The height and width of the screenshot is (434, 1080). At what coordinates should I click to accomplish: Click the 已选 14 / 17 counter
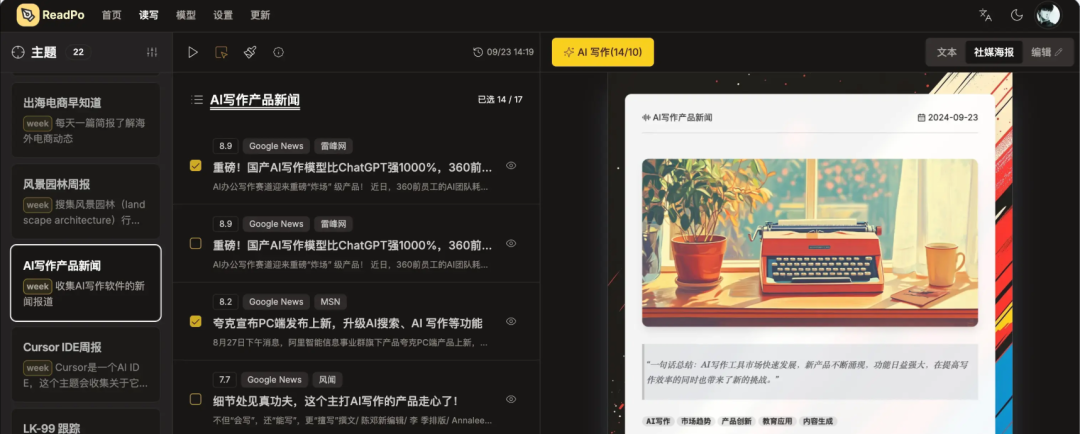(x=500, y=100)
